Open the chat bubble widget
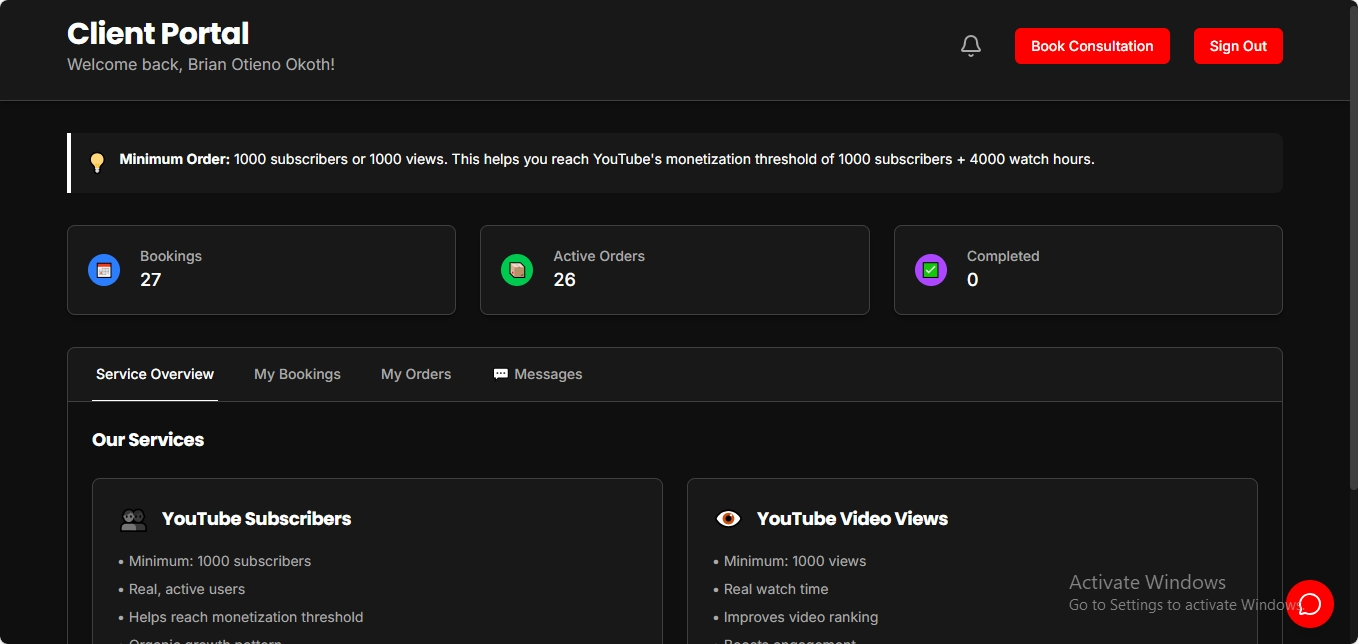This screenshot has width=1358, height=644. [x=1310, y=604]
